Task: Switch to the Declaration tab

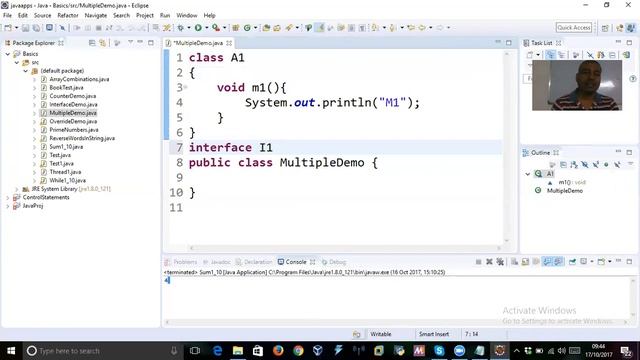Action: point(254,262)
